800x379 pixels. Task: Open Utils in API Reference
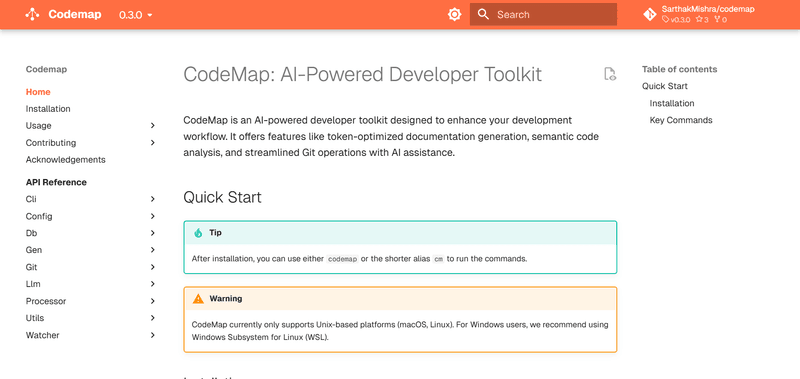pyautogui.click(x=35, y=318)
